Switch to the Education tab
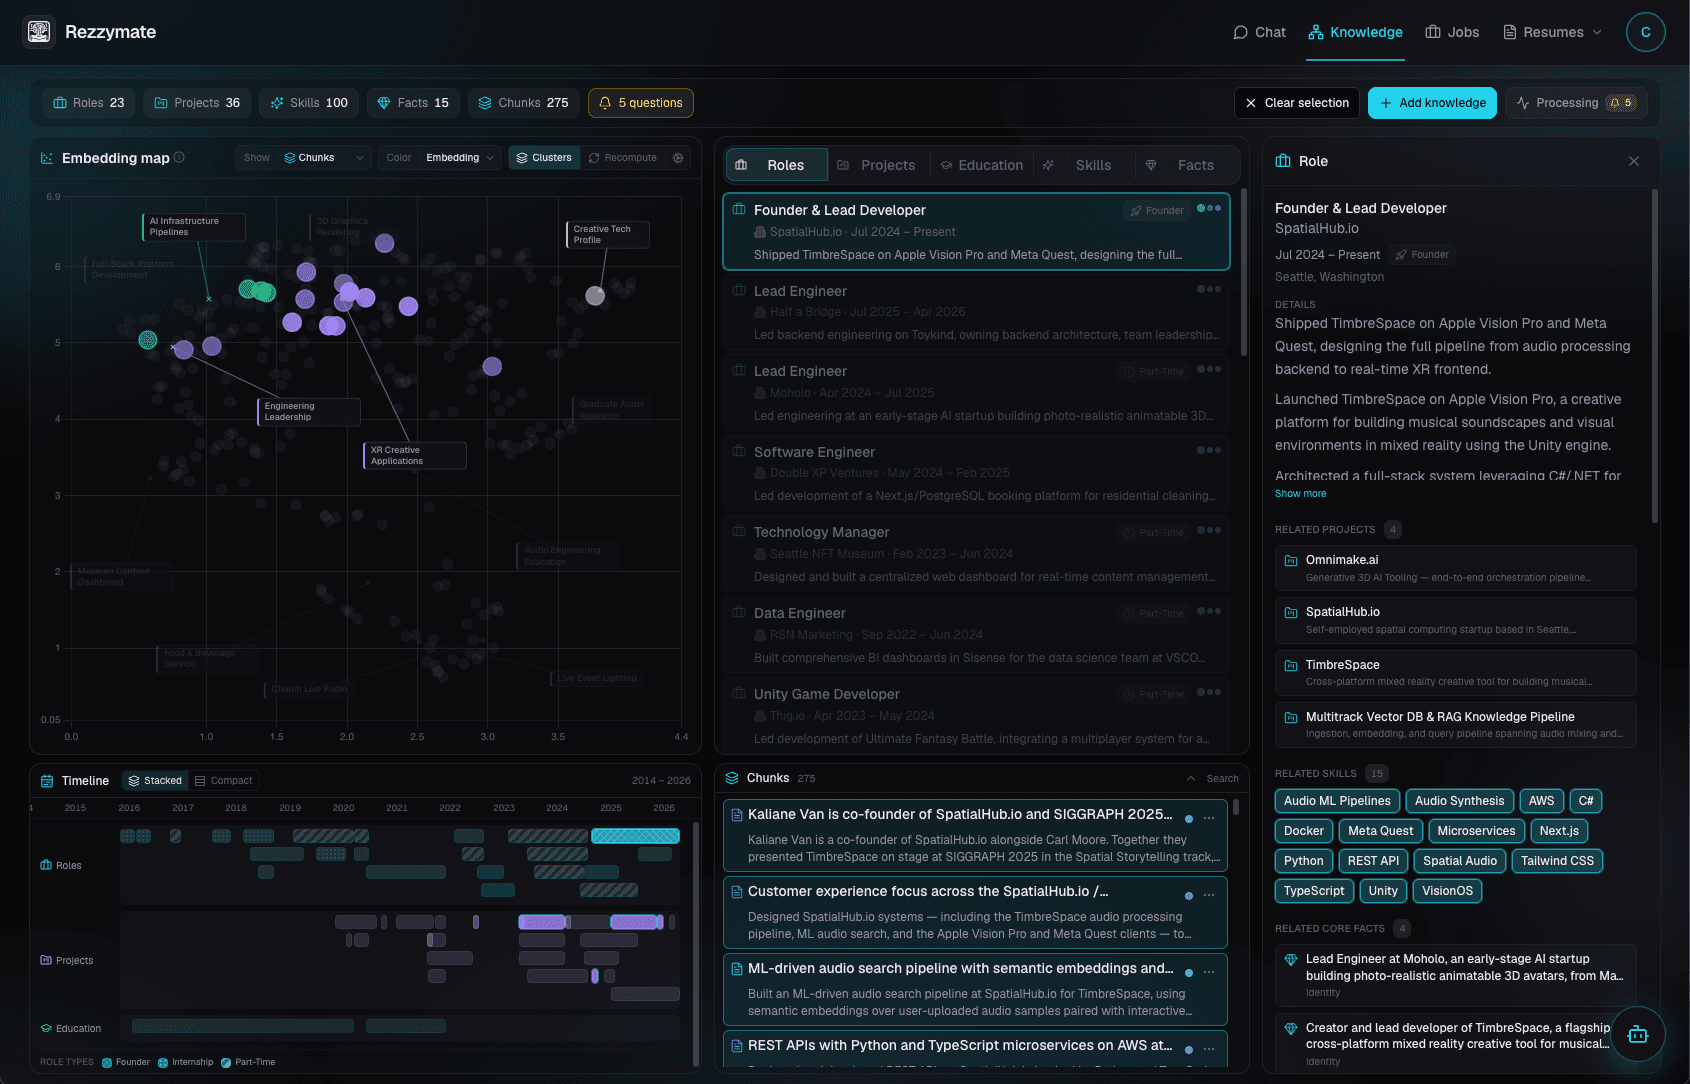This screenshot has width=1690, height=1084. tap(981, 165)
